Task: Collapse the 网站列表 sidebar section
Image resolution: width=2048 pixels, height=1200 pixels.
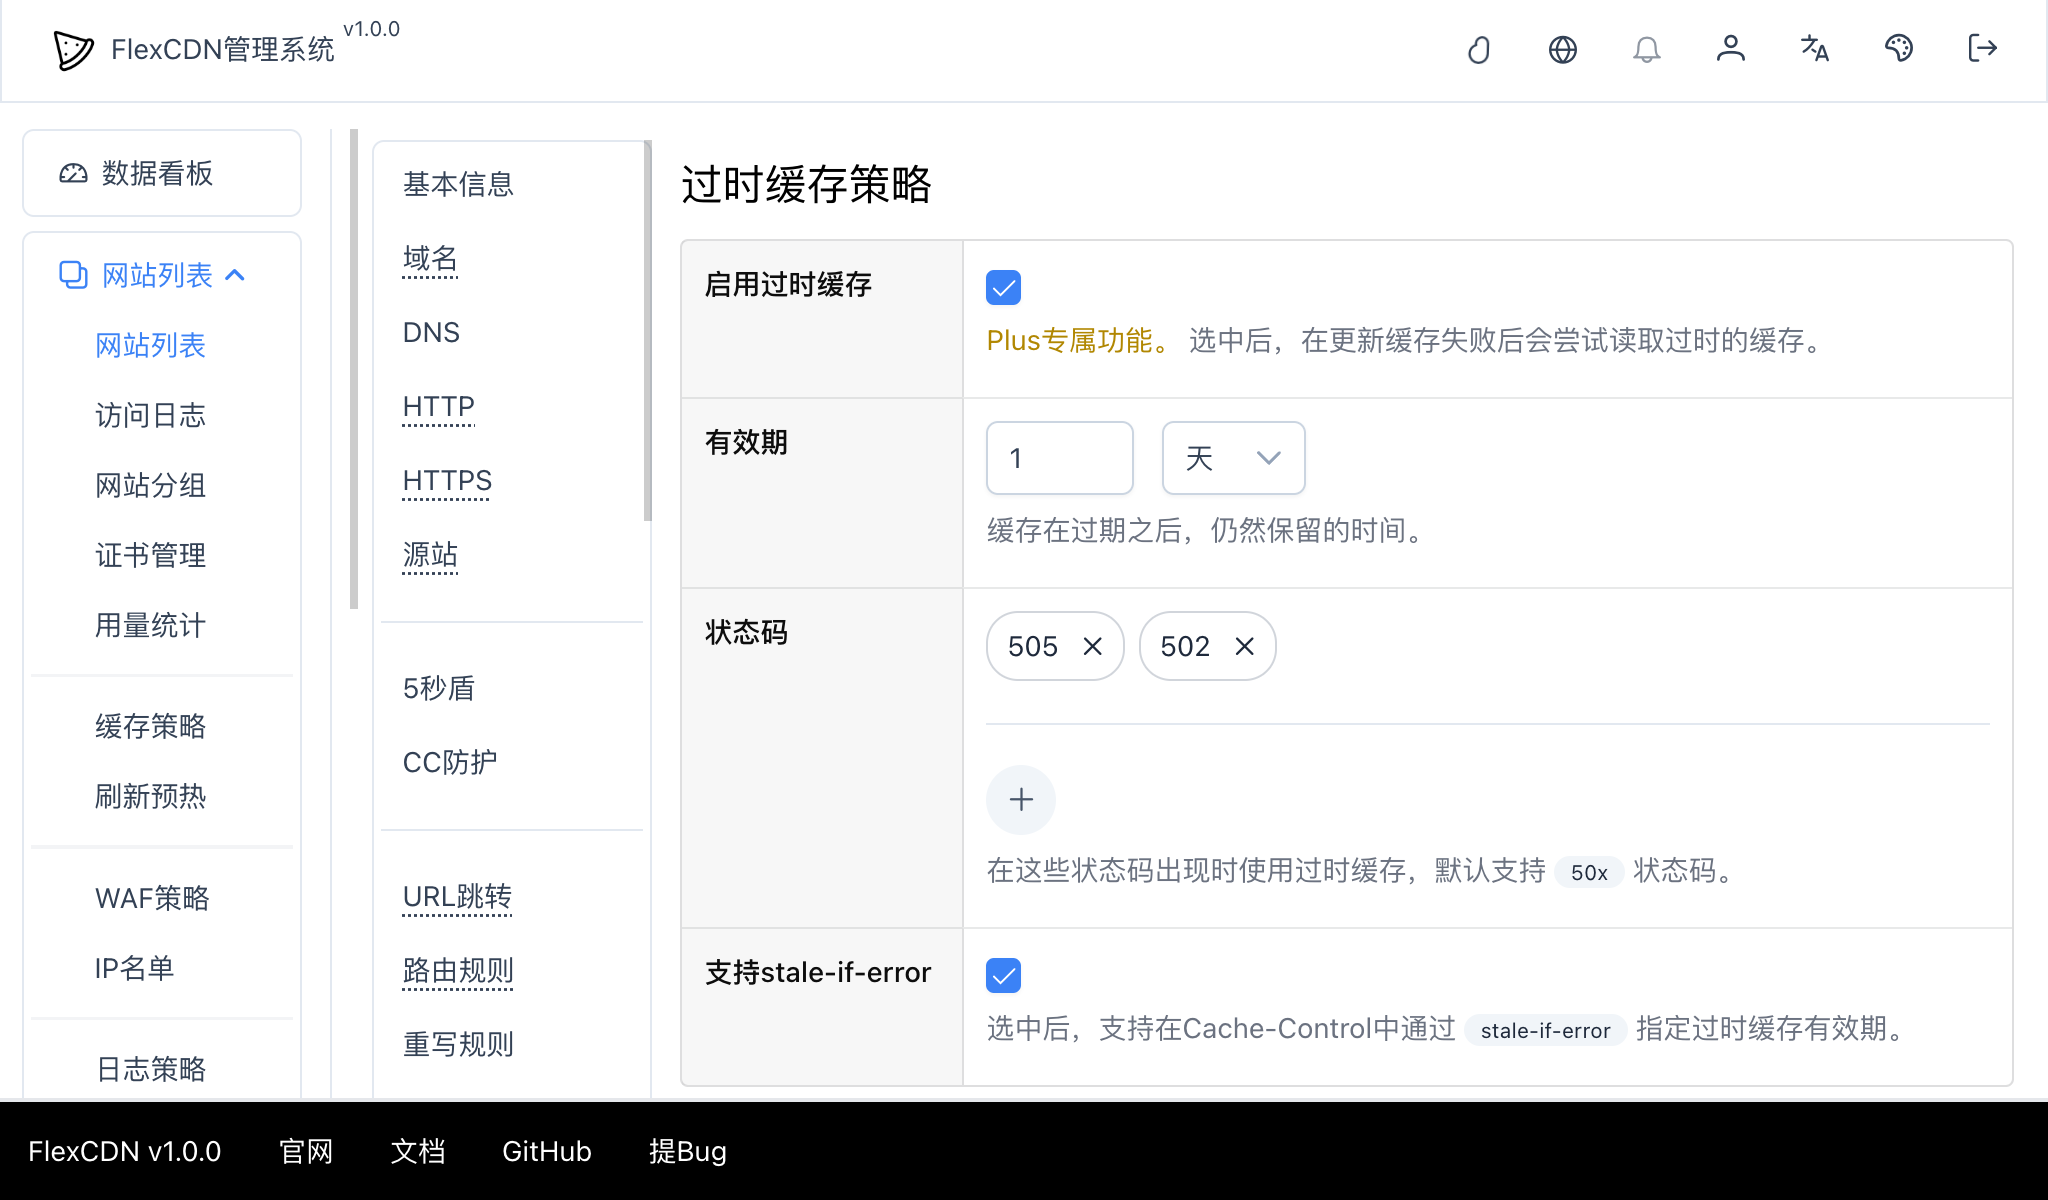Action: (237, 275)
